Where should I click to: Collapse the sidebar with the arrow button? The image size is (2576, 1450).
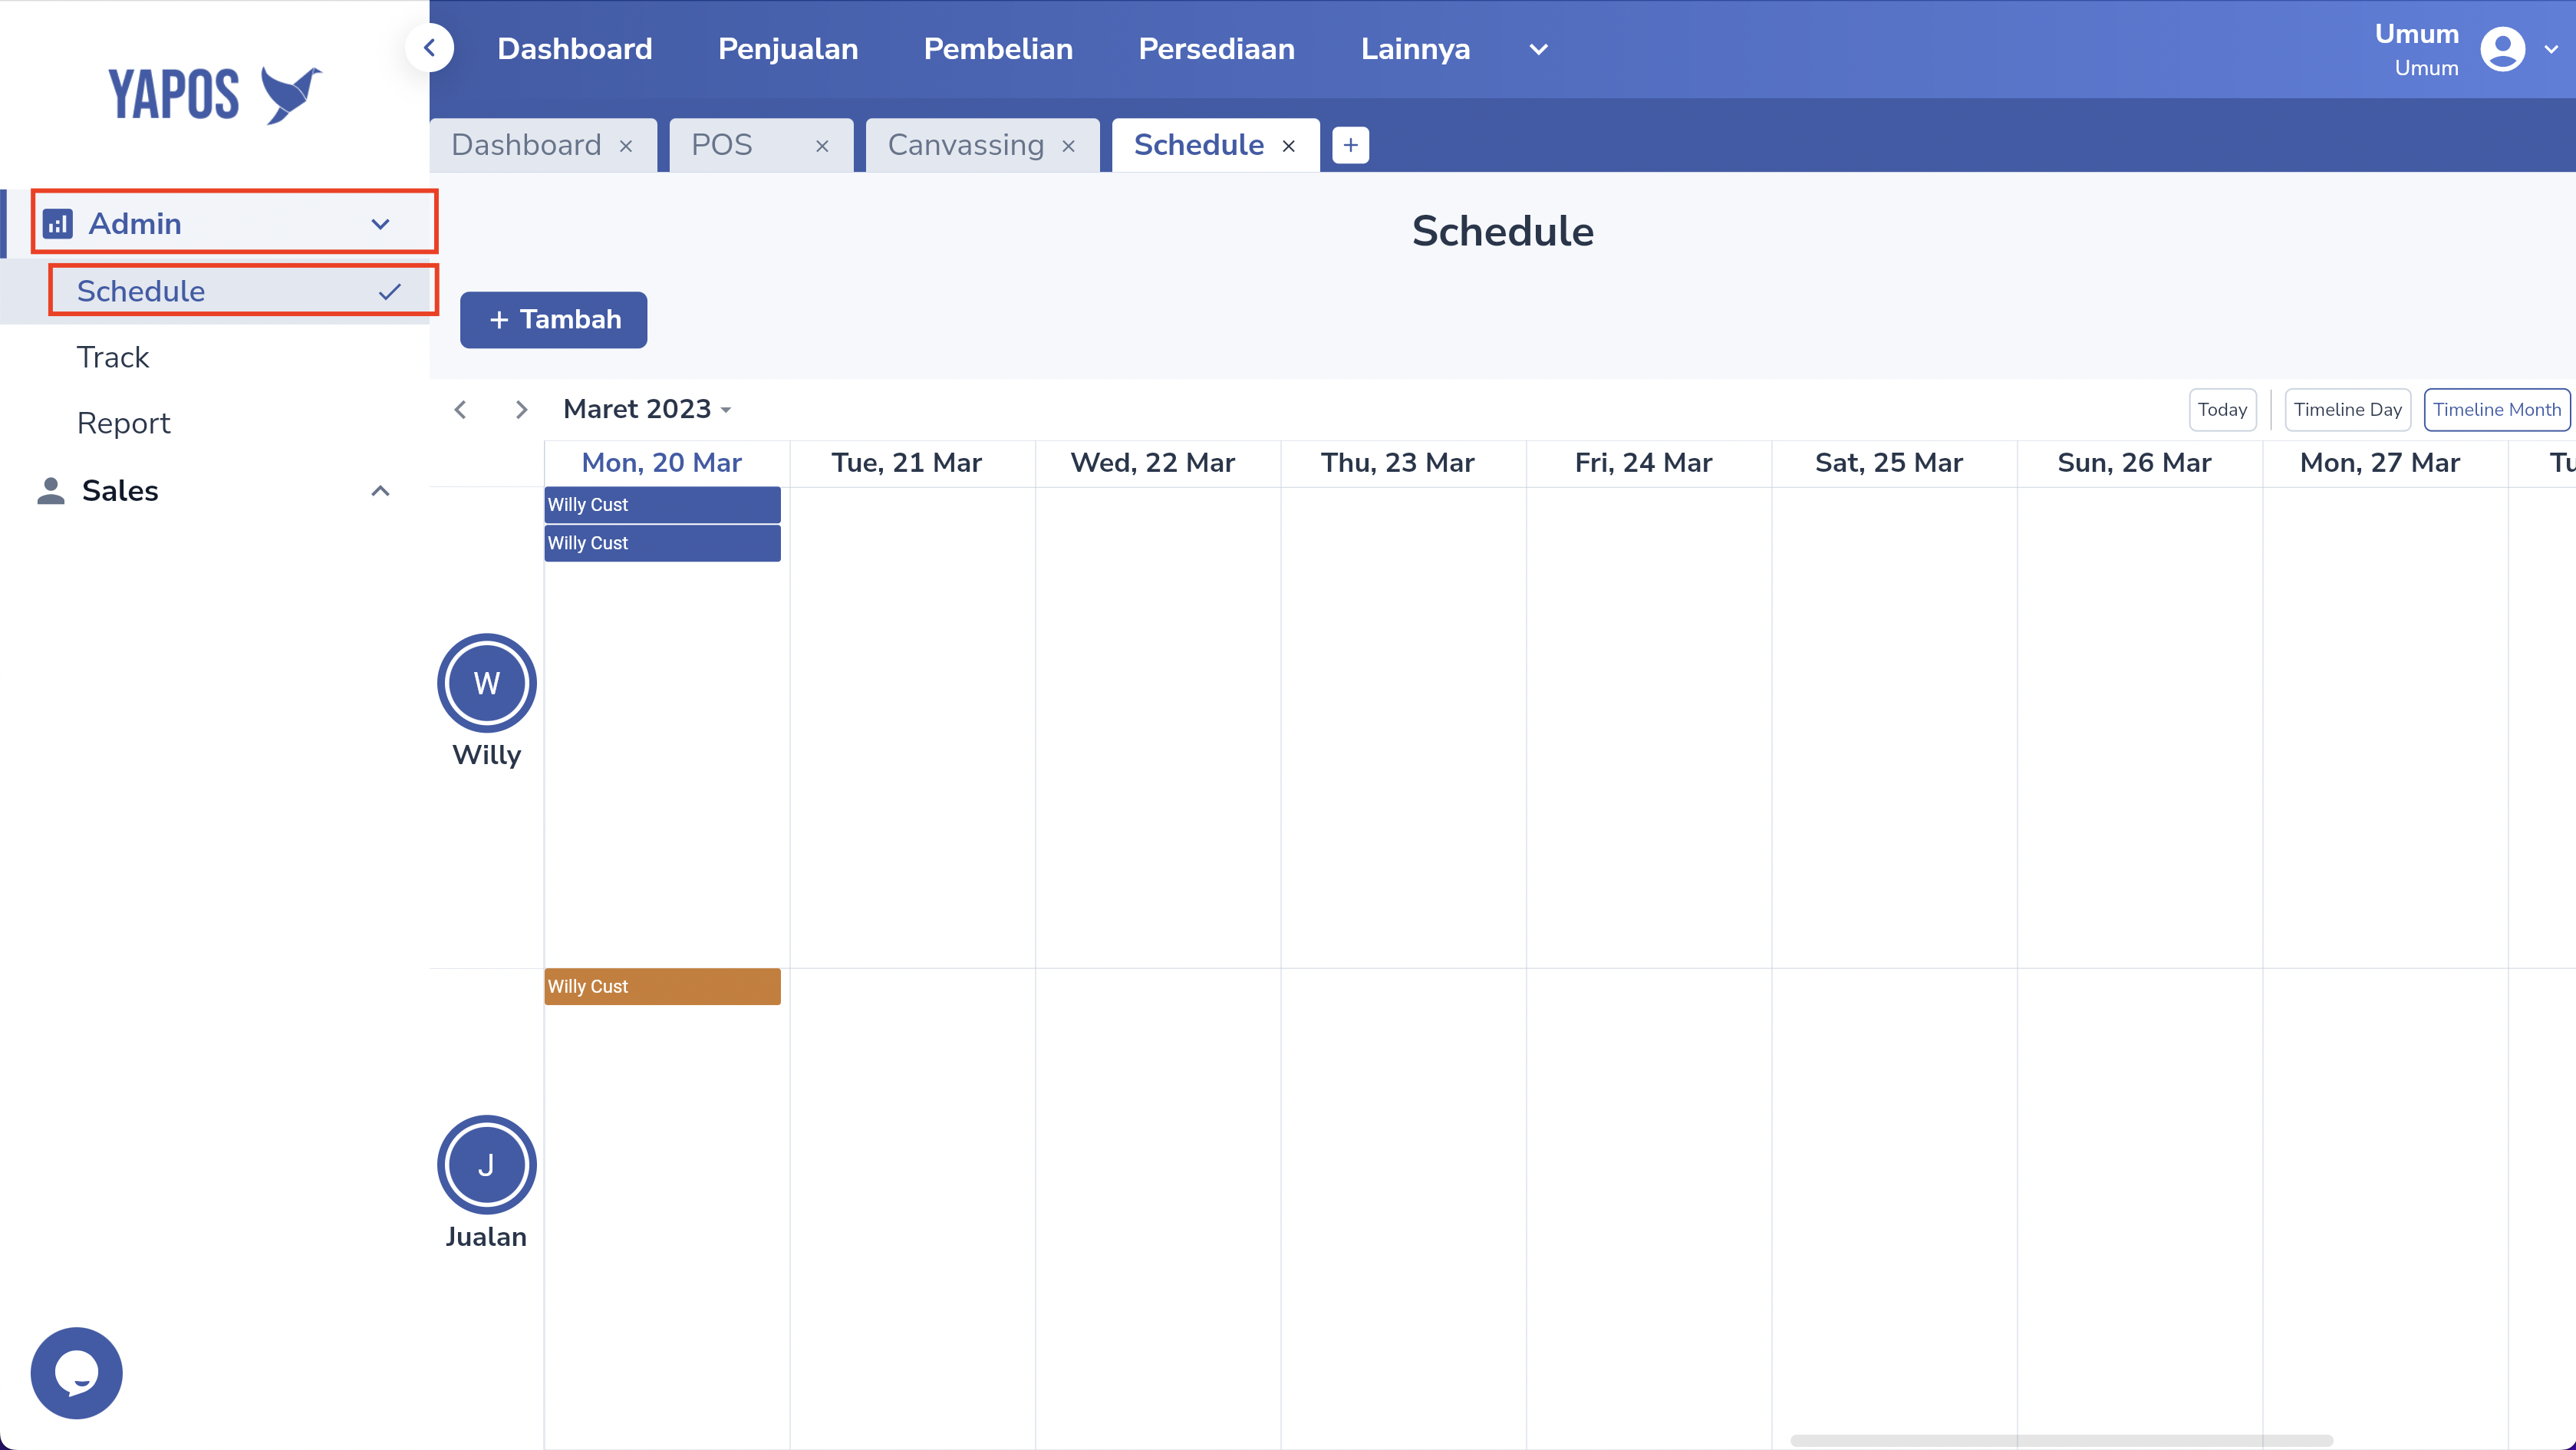[429, 47]
